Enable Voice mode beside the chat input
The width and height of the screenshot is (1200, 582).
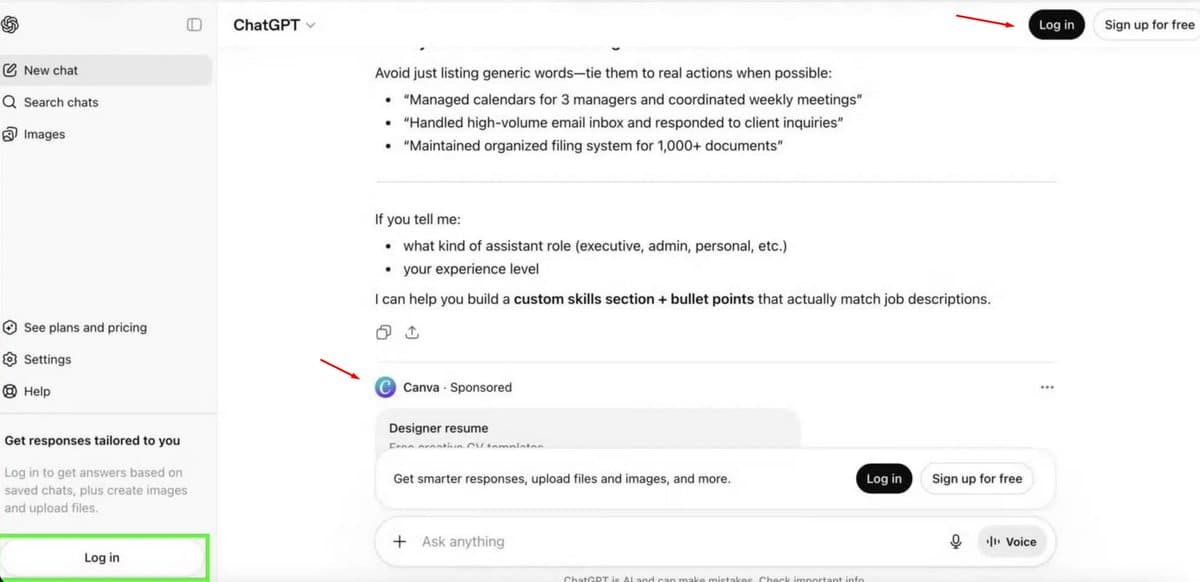point(1013,541)
